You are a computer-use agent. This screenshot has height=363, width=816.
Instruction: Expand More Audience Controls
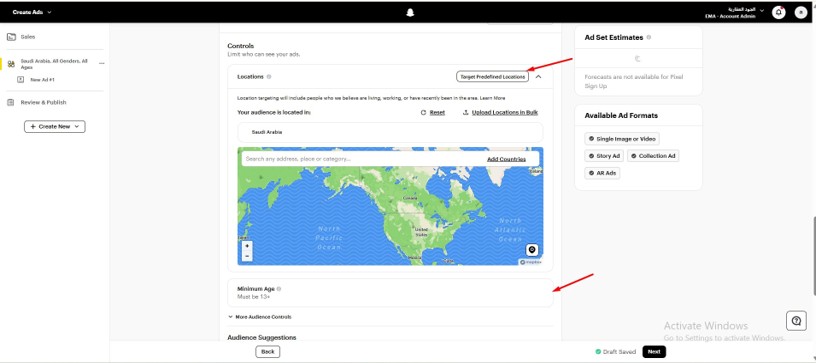tap(260, 317)
